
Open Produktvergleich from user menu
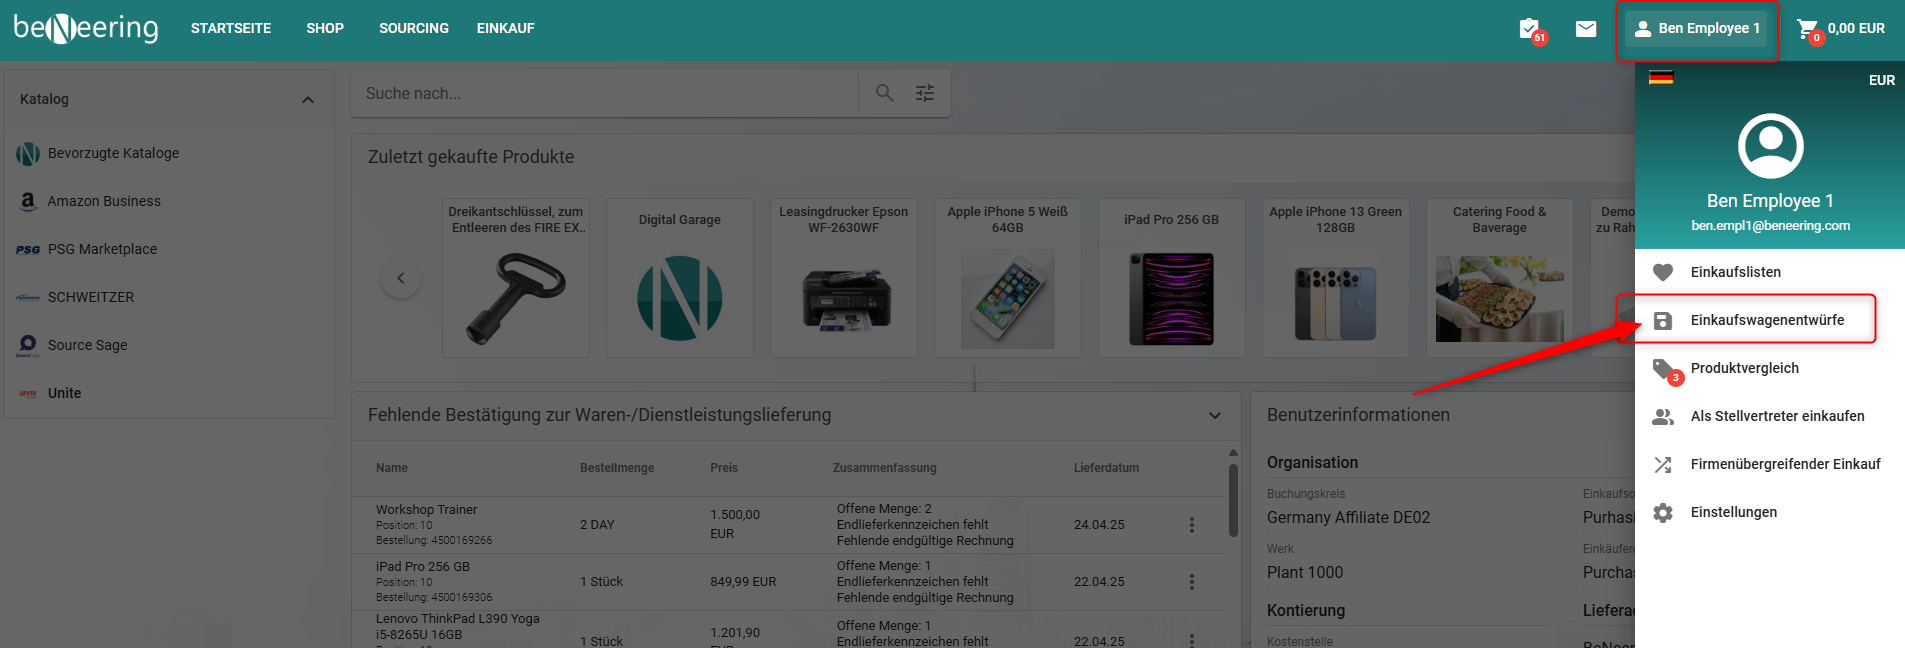pyautogui.click(x=1770, y=368)
